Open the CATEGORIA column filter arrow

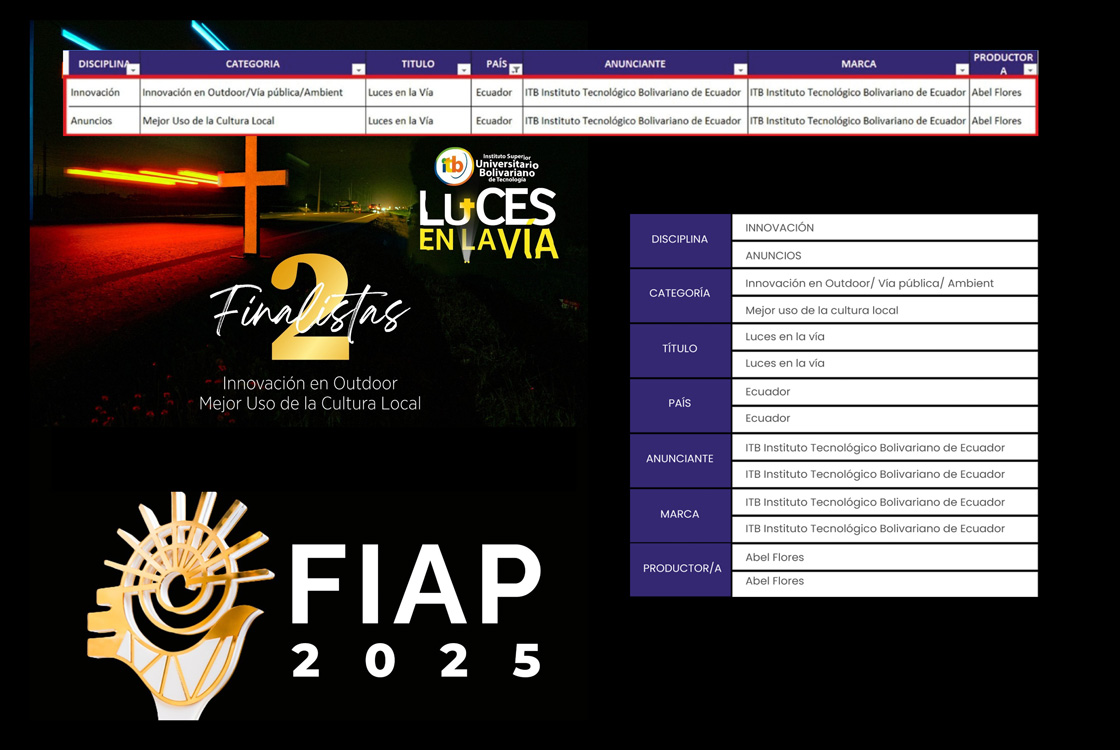coord(359,70)
